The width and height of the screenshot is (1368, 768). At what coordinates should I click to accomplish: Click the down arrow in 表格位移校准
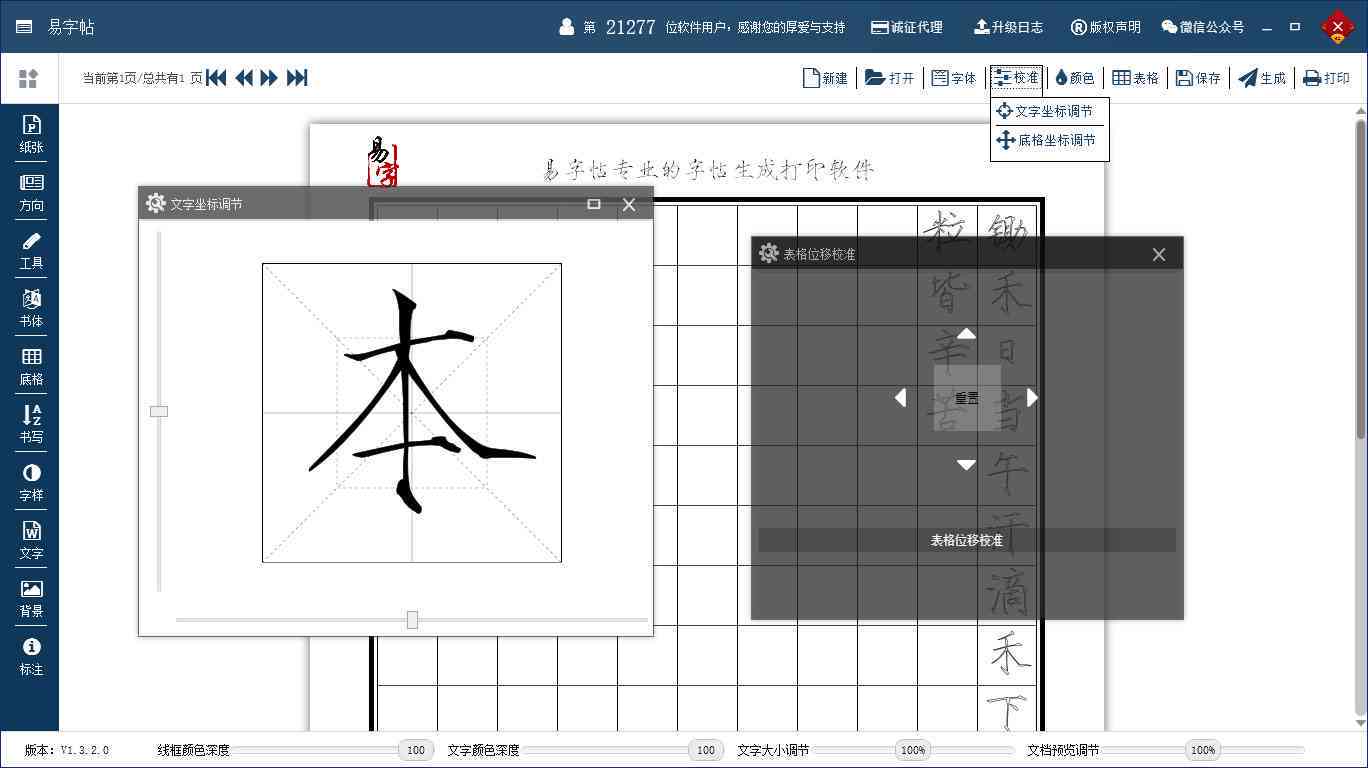point(966,464)
